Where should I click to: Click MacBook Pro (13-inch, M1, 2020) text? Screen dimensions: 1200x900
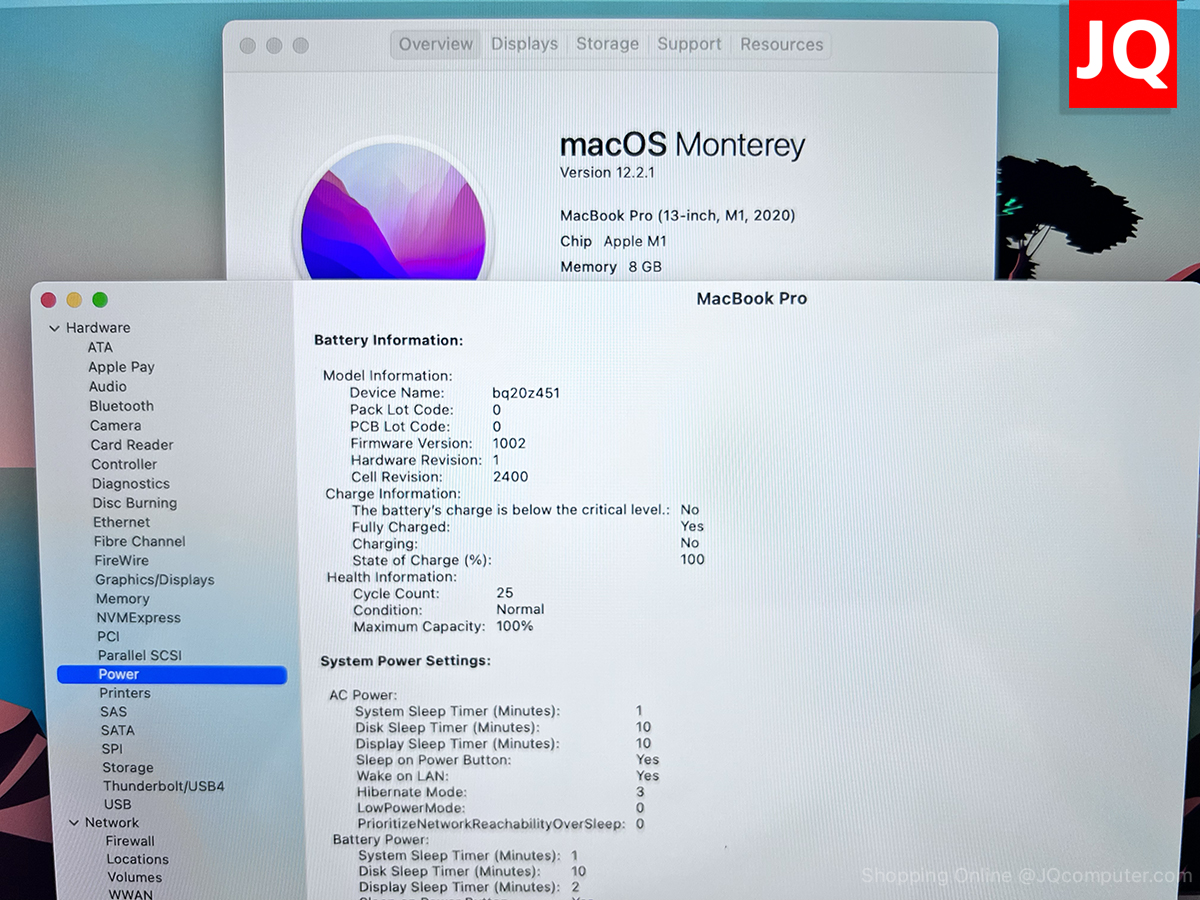point(677,215)
